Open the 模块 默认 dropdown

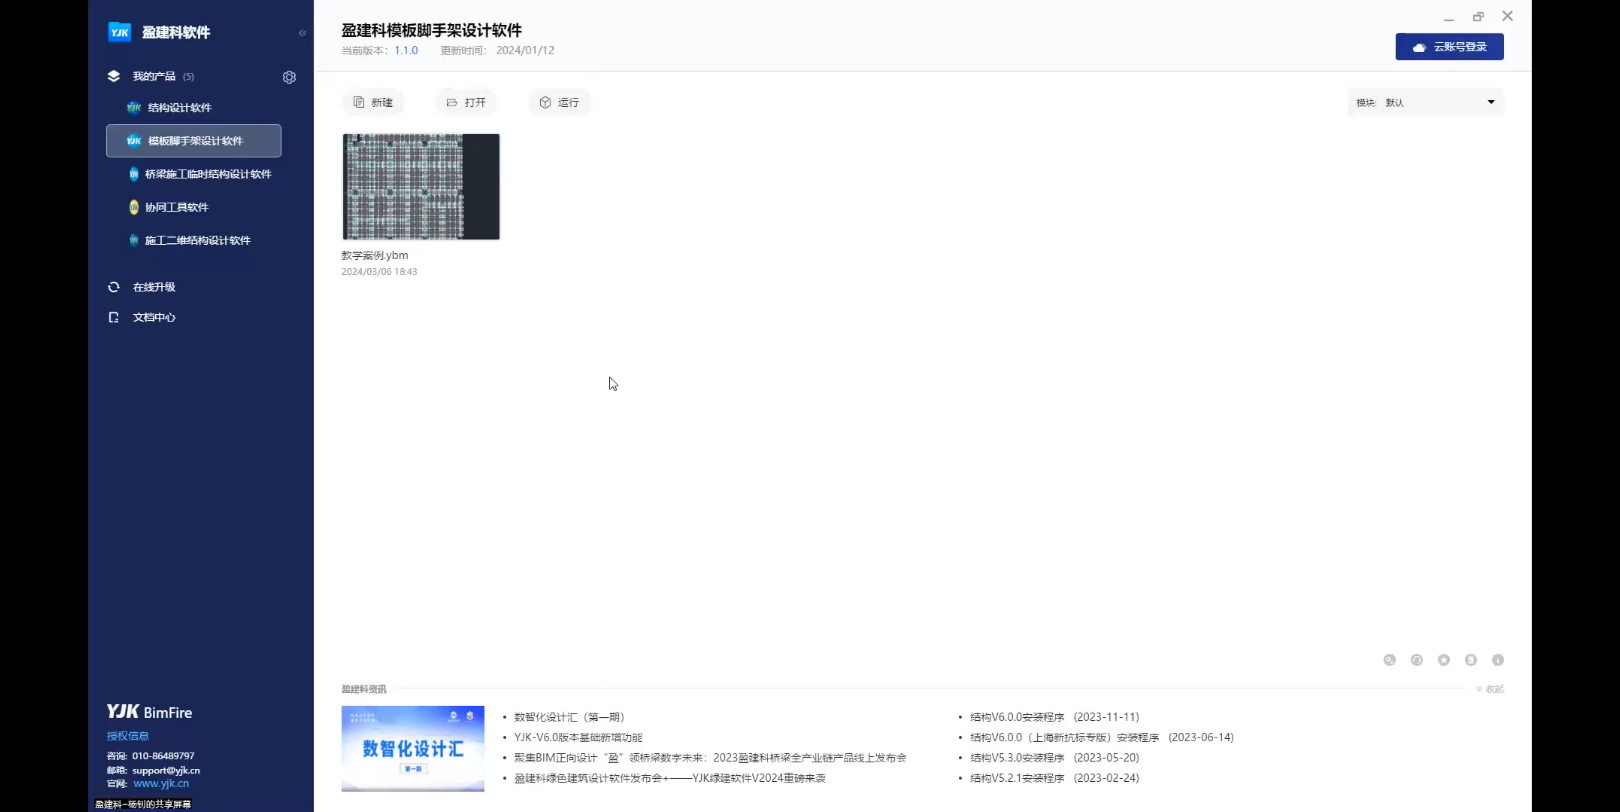pyautogui.click(x=1425, y=102)
